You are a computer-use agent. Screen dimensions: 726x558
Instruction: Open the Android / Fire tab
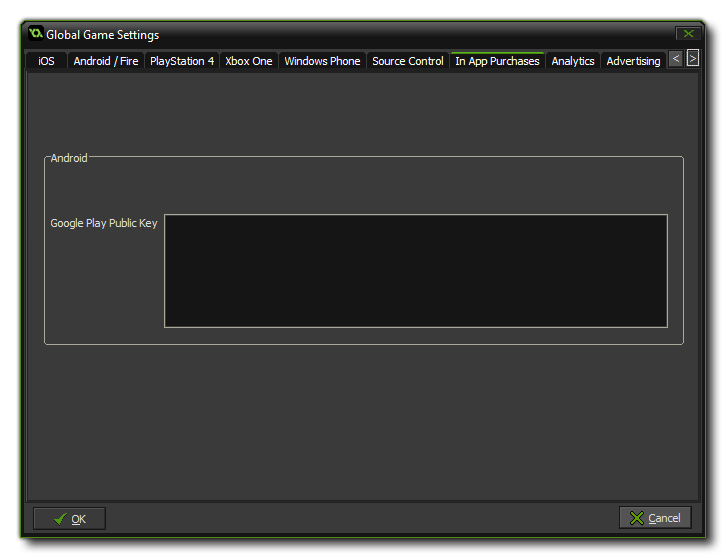(x=106, y=61)
